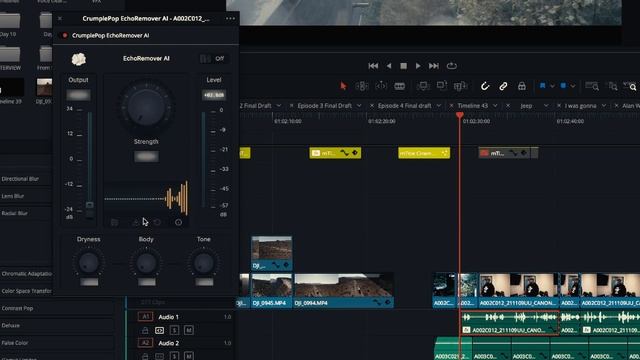640x360 pixels.
Task: Click the Insert Clip toolbar icon
Action: [423, 86]
